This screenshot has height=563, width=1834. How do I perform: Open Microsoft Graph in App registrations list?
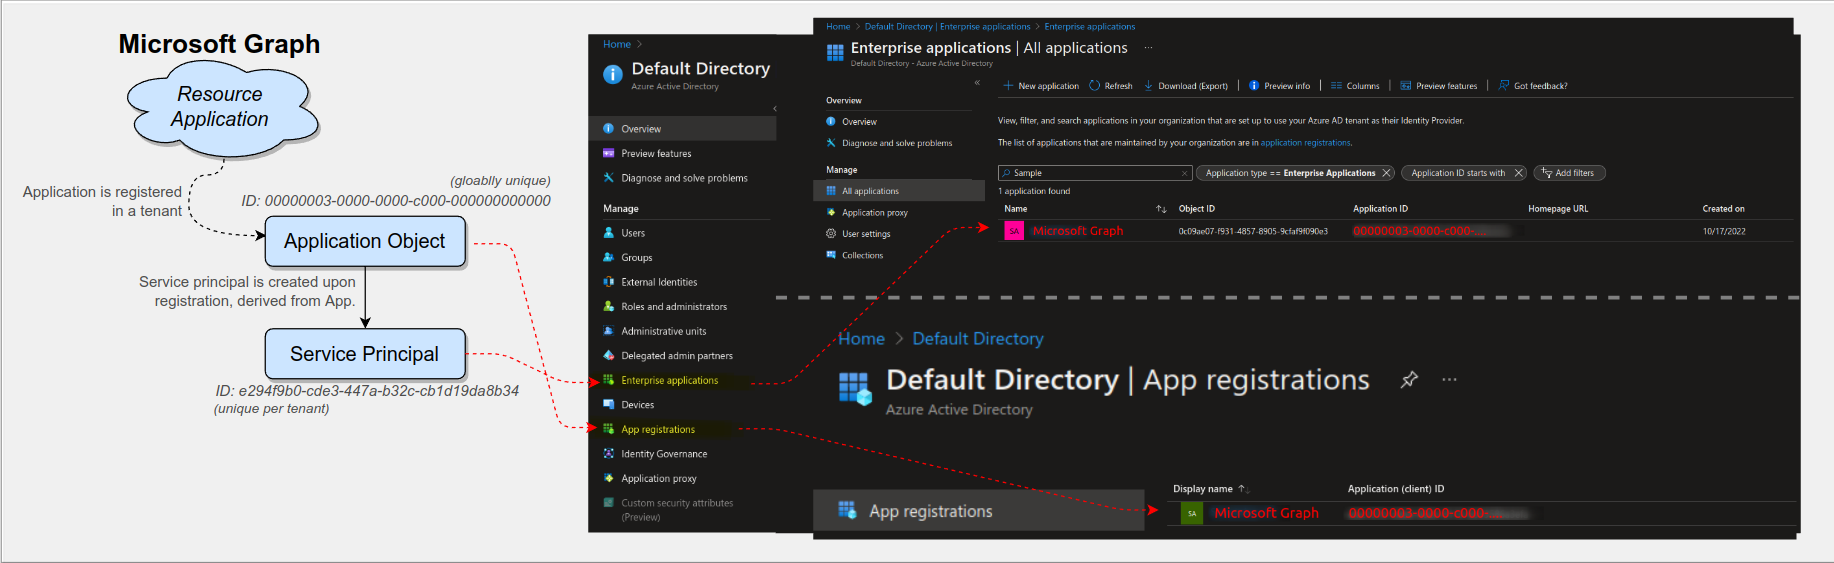pyautogui.click(x=1266, y=513)
